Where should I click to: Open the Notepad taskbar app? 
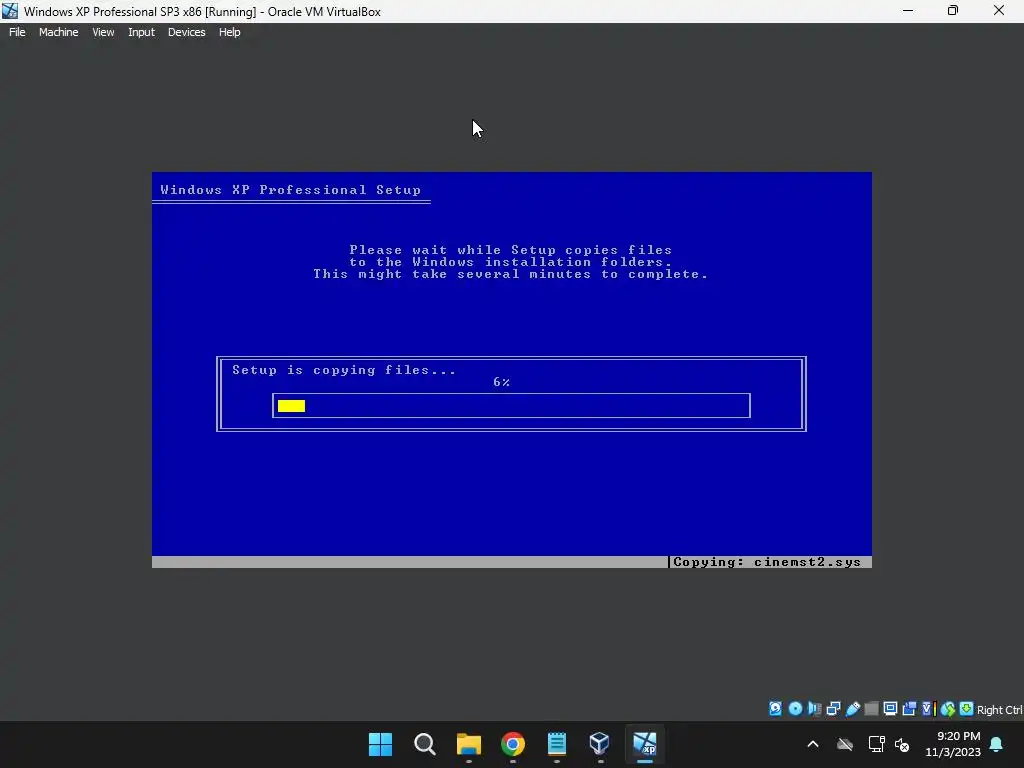[x=556, y=744]
